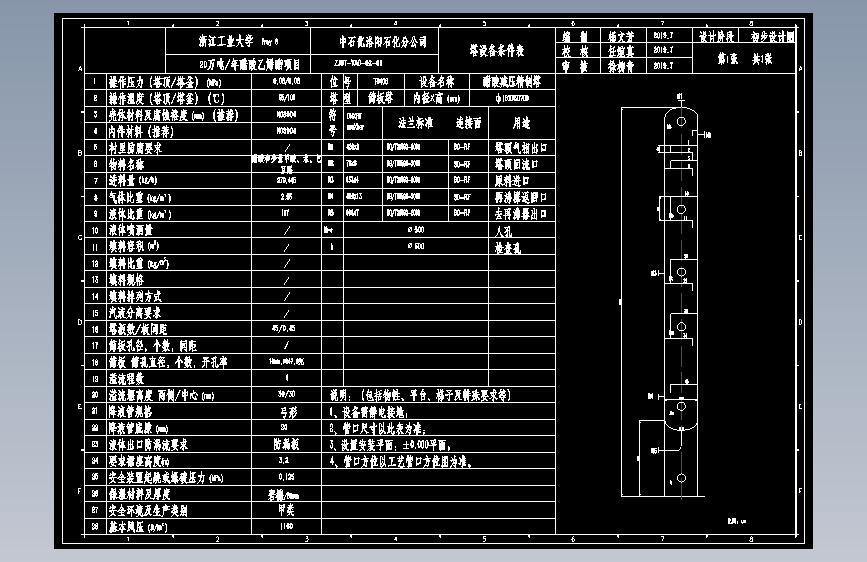Click row 14 填料排列方式 label
The height and width of the screenshot is (562, 867).
point(135,296)
